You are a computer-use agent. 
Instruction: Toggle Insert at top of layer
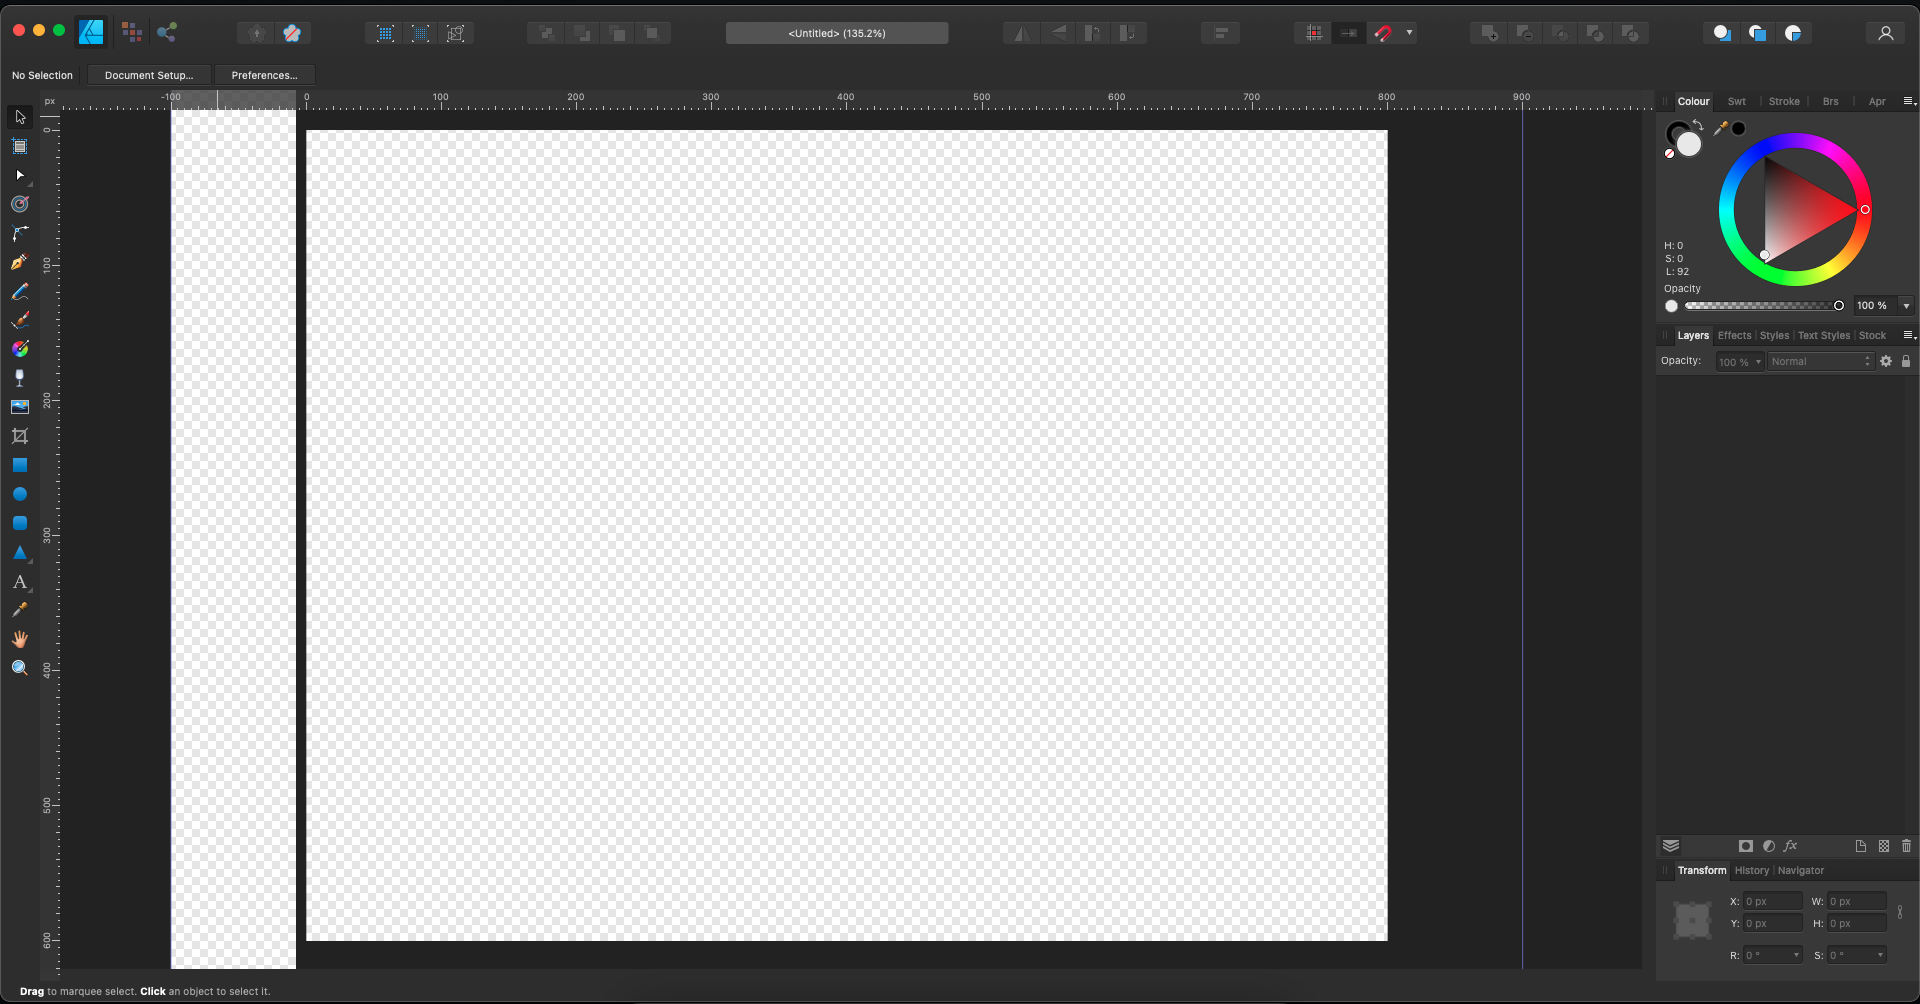coord(1757,33)
